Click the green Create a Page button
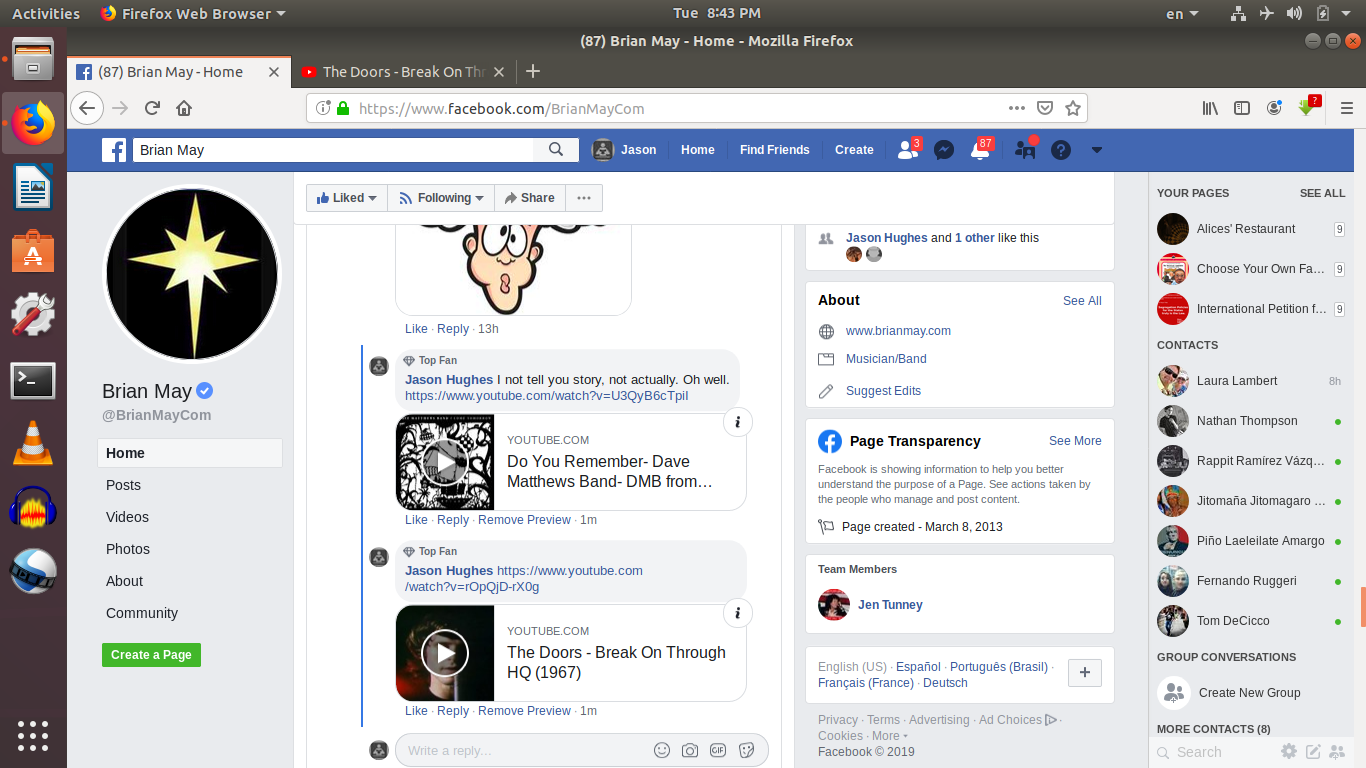This screenshot has height=768, width=1366. click(151, 655)
